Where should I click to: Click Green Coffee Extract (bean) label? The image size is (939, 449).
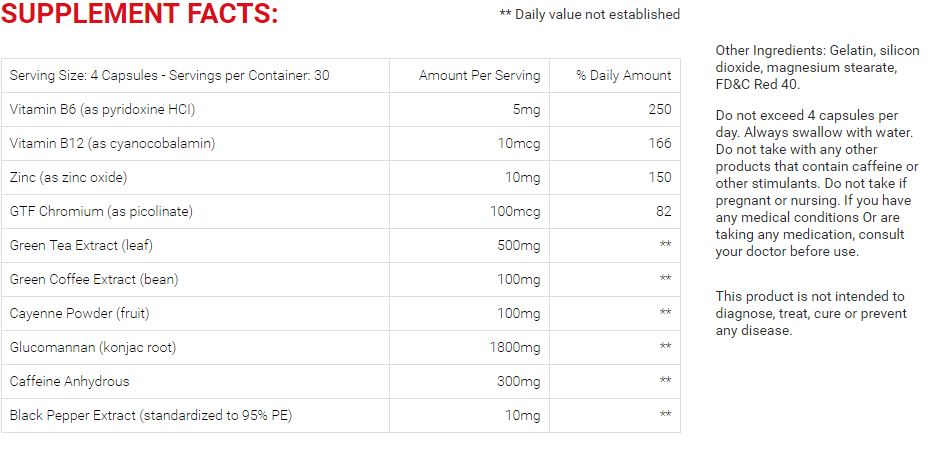coord(94,280)
